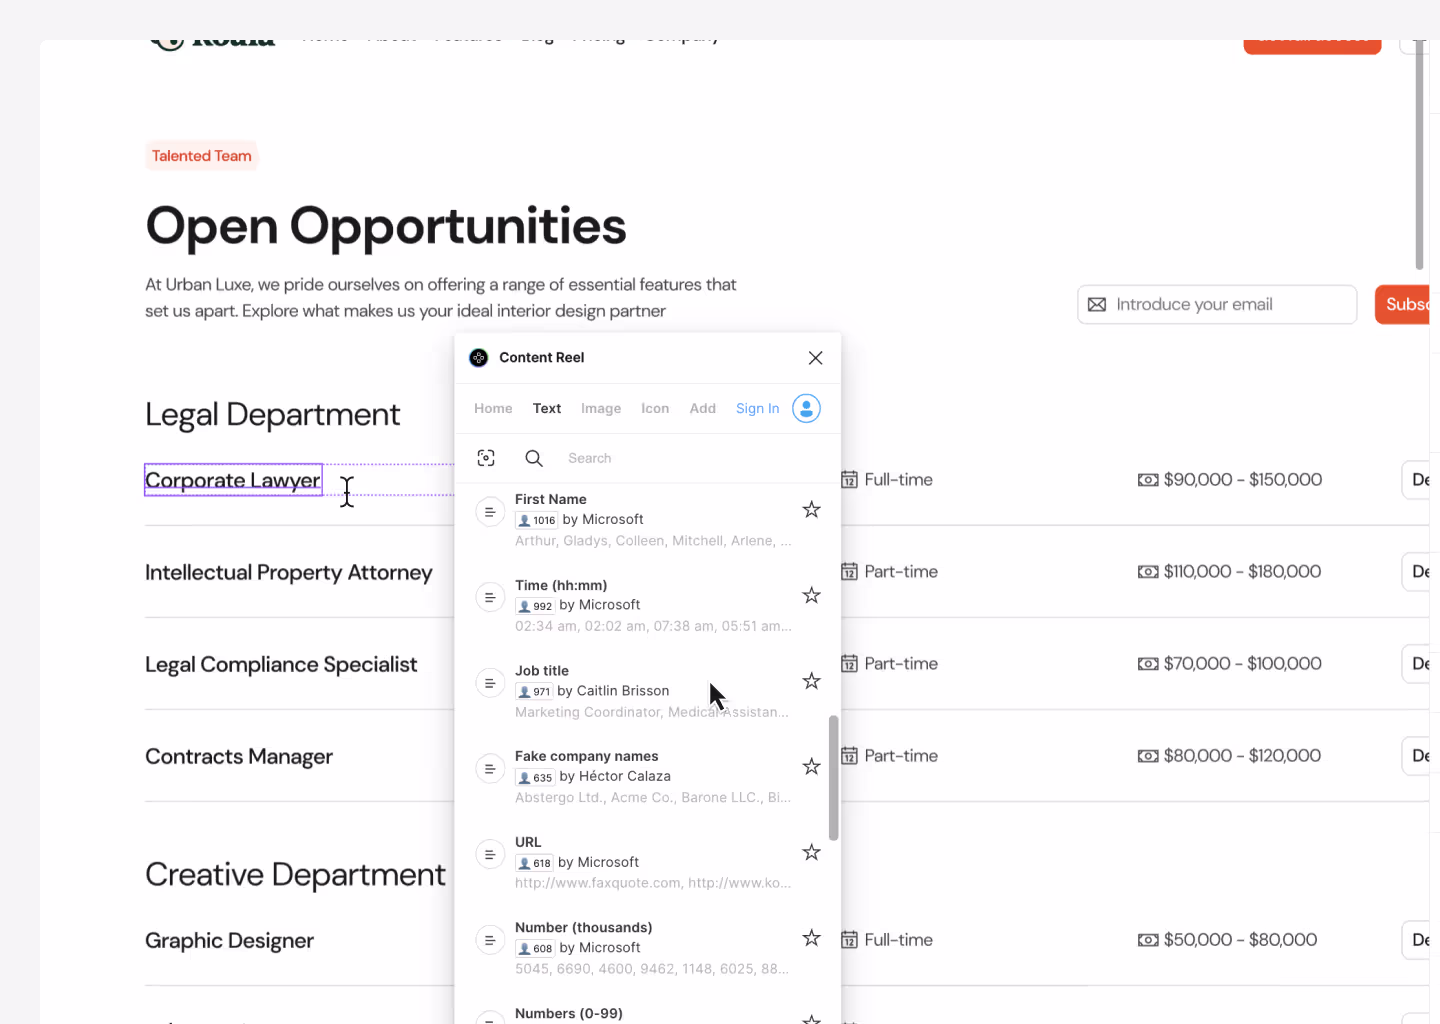Click the $110,000 - $180,000 salary text
1440x1024 pixels.
tap(1243, 572)
